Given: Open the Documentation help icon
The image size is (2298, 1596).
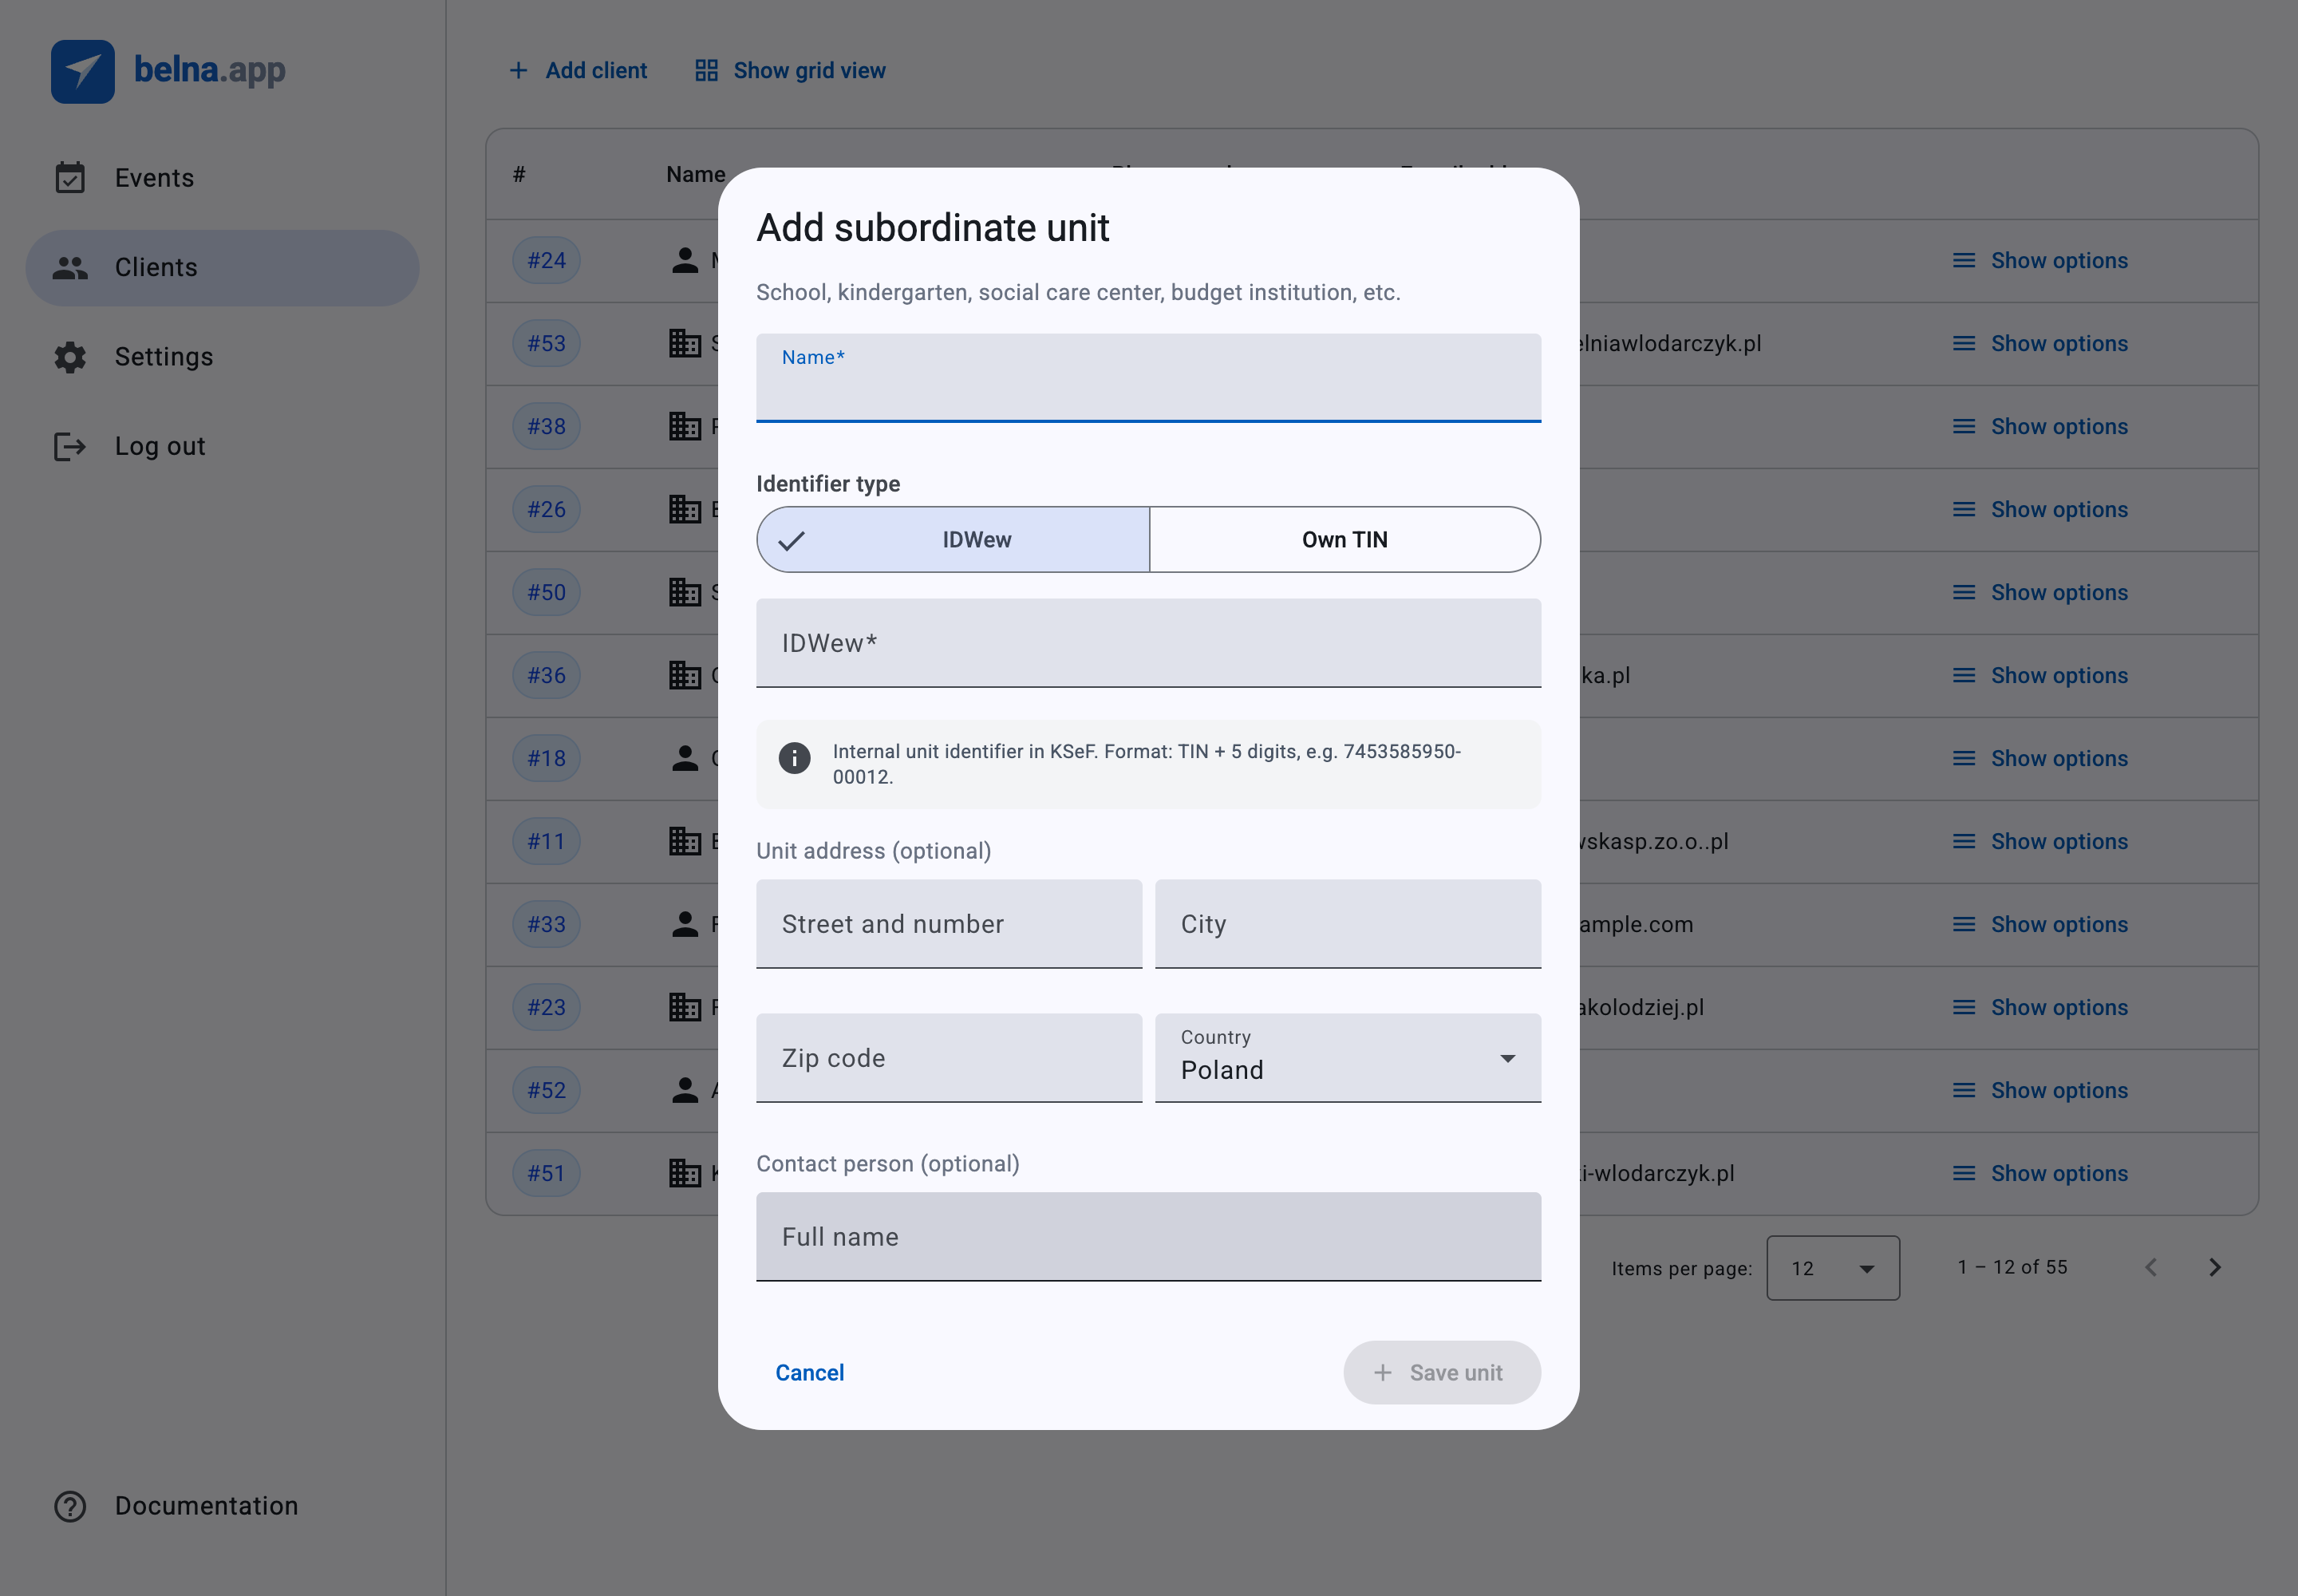Looking at the screenshot, I should pyautogui.click(x=70, y=1506).
